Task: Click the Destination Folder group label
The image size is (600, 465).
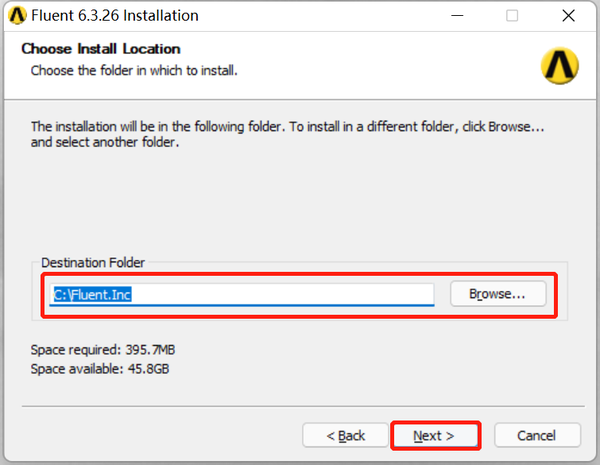Action: point(93,262)
